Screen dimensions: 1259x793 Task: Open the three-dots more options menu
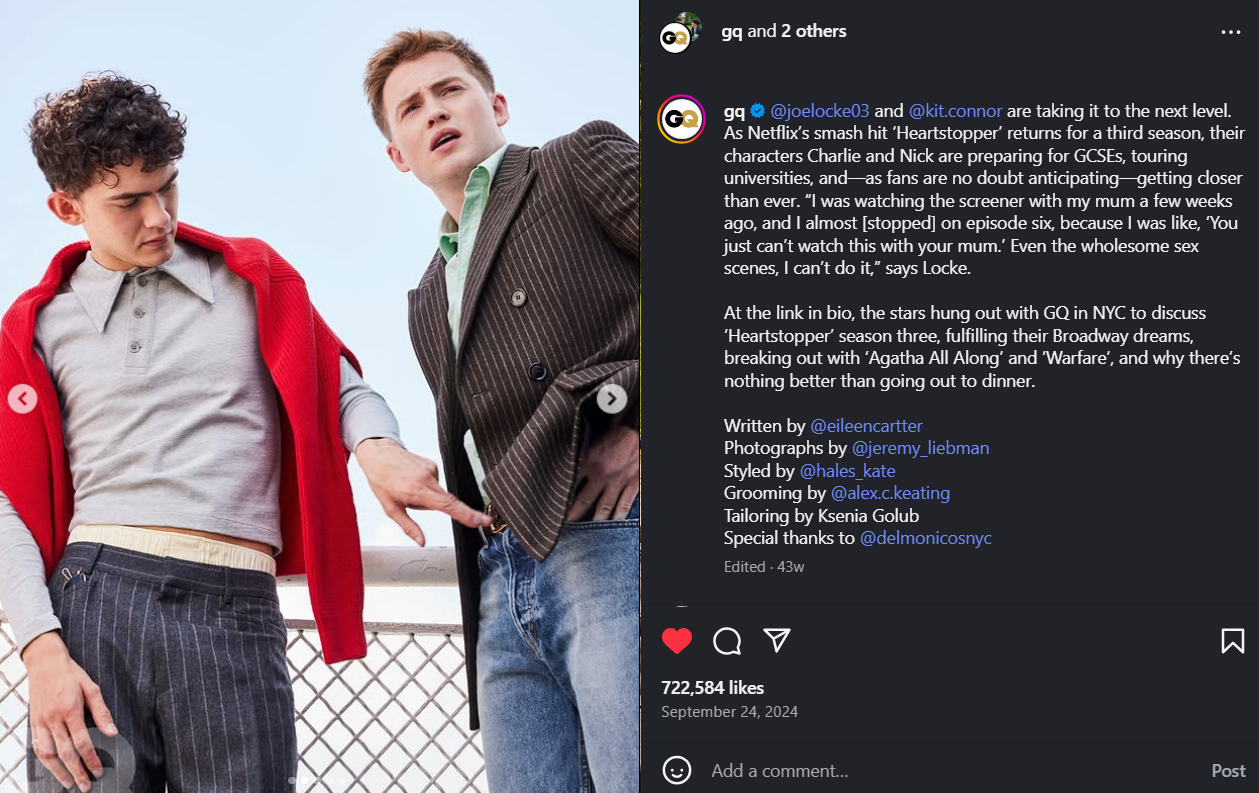click(1231, 32)
